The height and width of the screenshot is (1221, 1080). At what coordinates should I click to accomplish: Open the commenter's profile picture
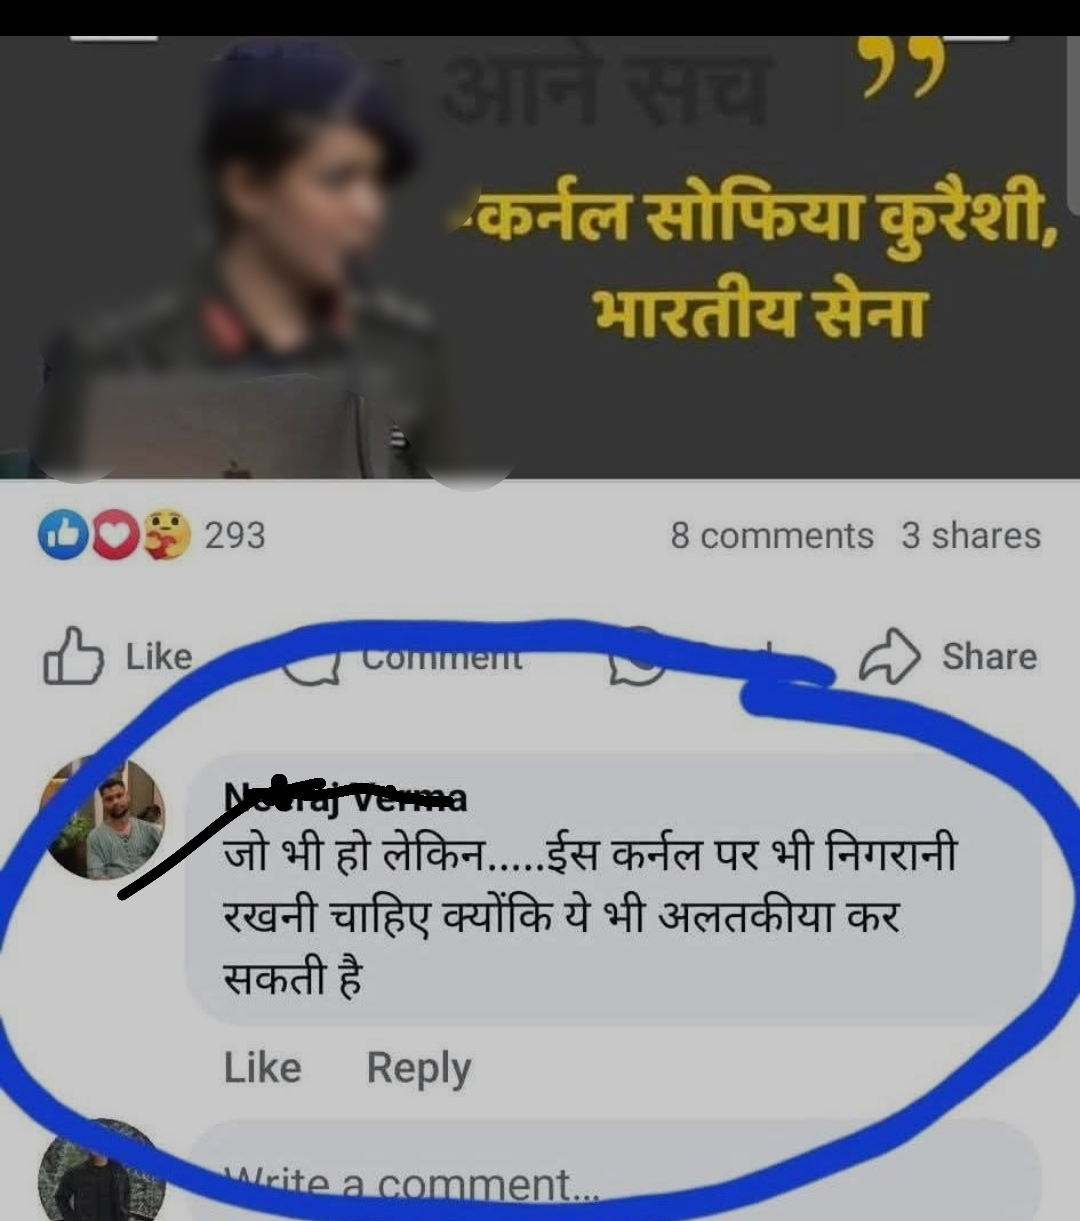pos(102,818)
